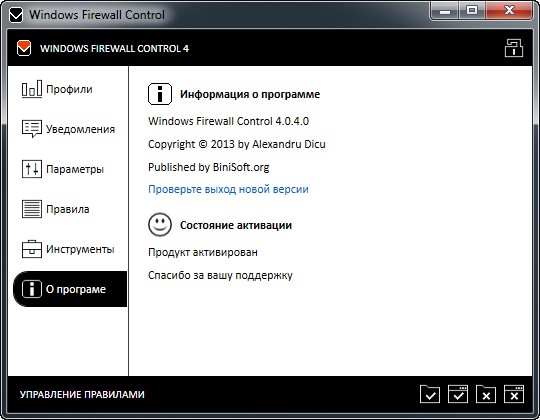Click the padlock icon in header
This screenshot has height=420, width=540.
pos(514,48)
